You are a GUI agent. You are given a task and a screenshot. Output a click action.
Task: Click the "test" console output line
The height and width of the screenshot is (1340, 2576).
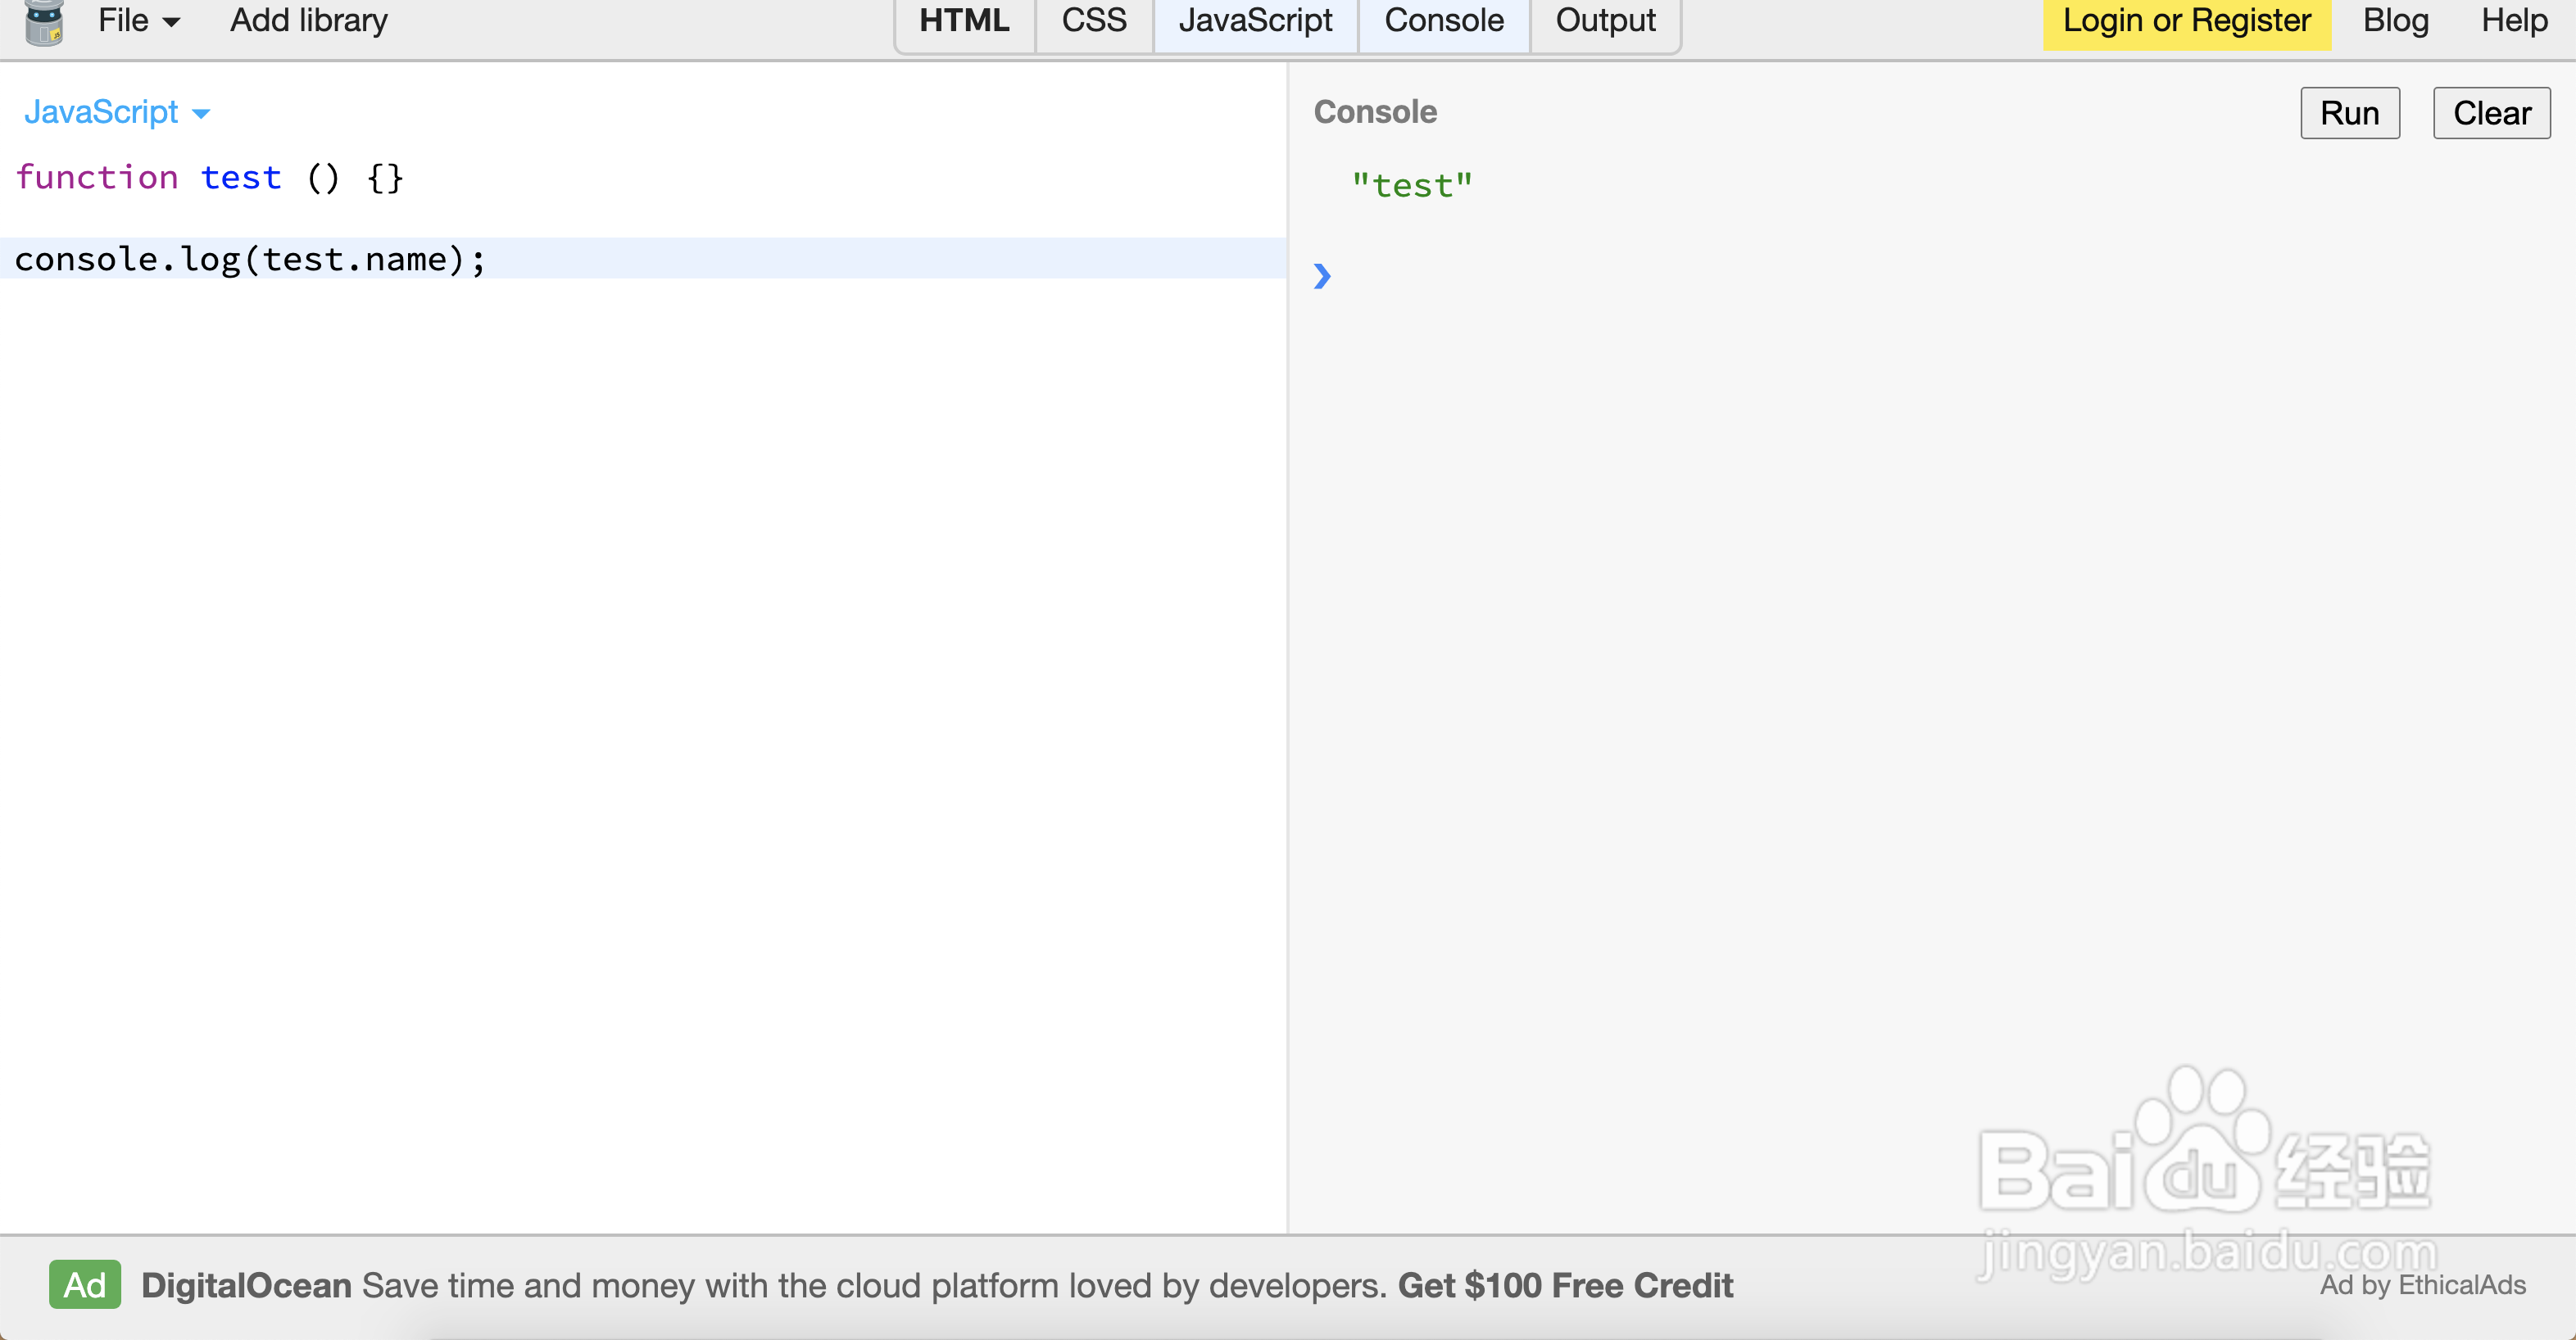pyautogui.click(x=1412, y=186)
